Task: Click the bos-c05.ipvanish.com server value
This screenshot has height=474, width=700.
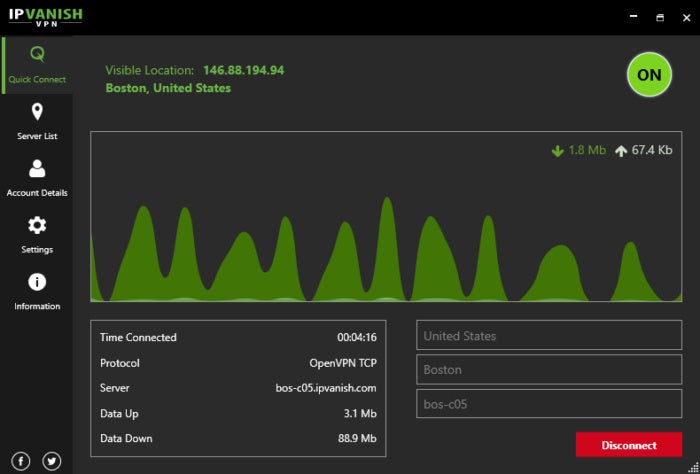Action: pos(326,388)
